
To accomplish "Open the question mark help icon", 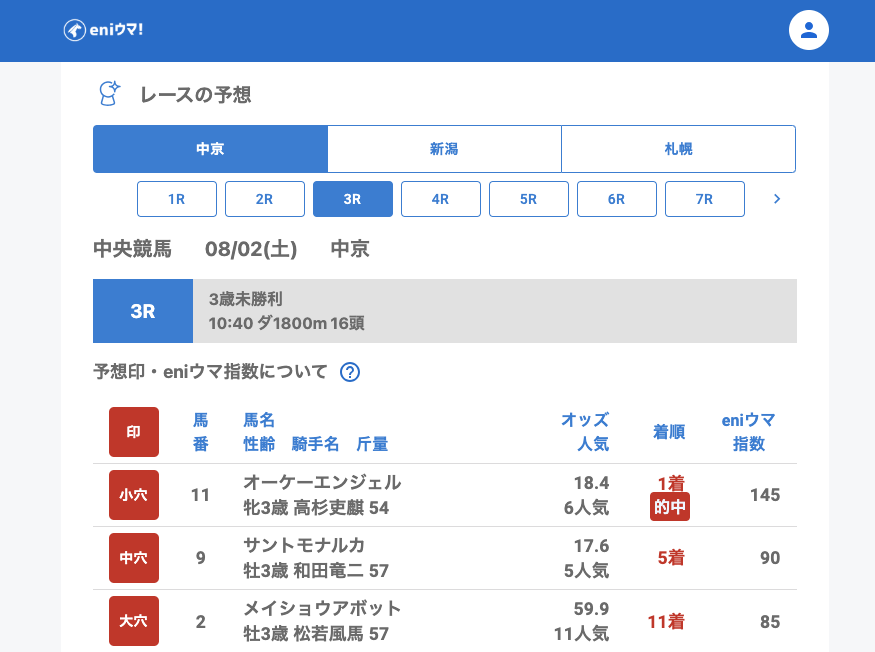I will click(350, 372).
